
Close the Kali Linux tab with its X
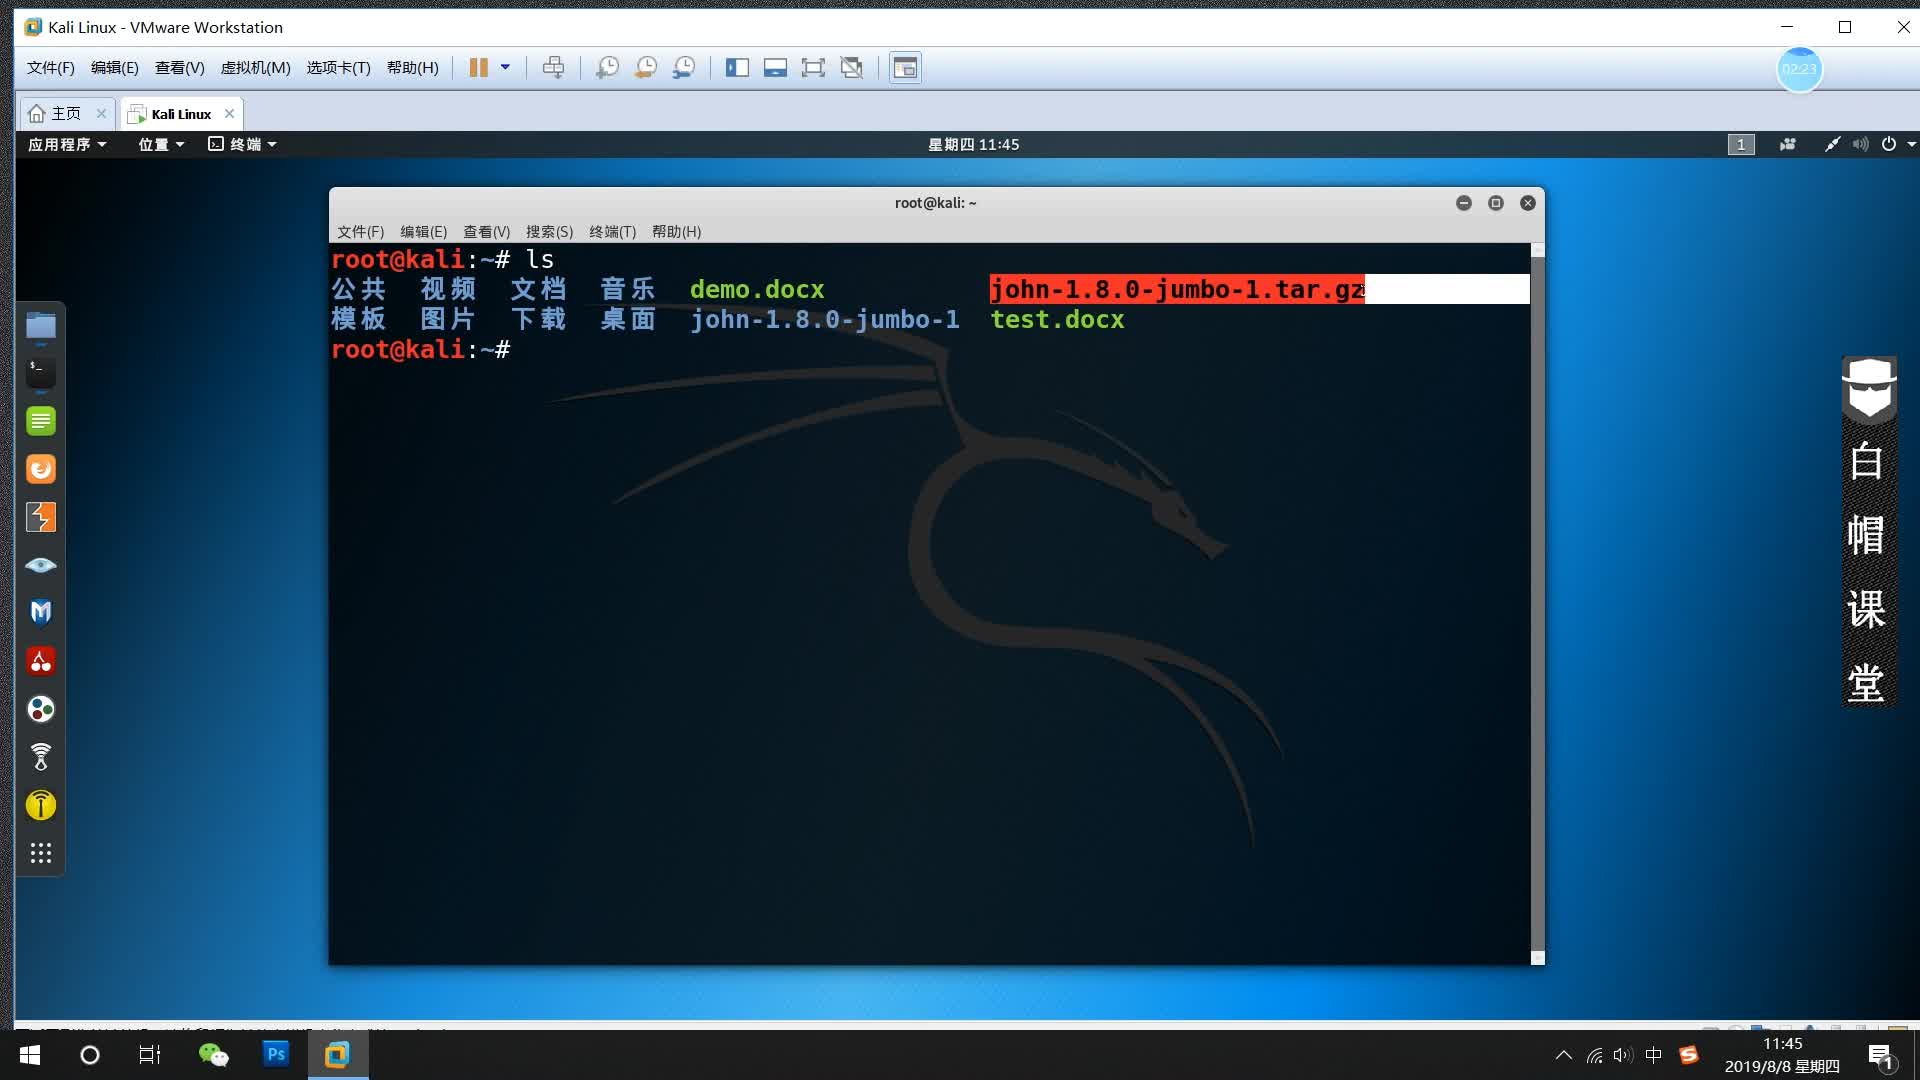tap(229, 113)
